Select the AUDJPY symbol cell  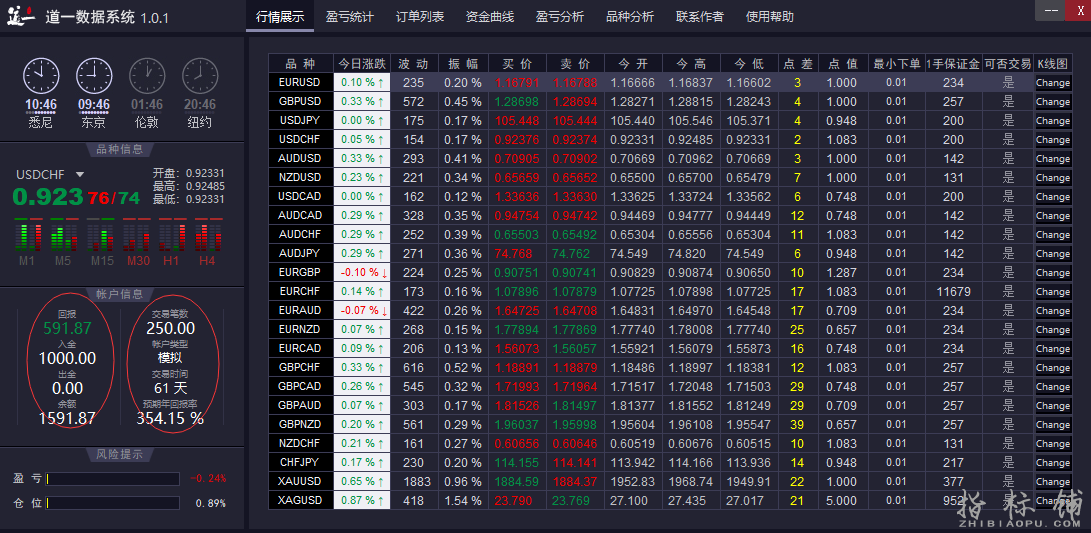[x=301, y=253]
